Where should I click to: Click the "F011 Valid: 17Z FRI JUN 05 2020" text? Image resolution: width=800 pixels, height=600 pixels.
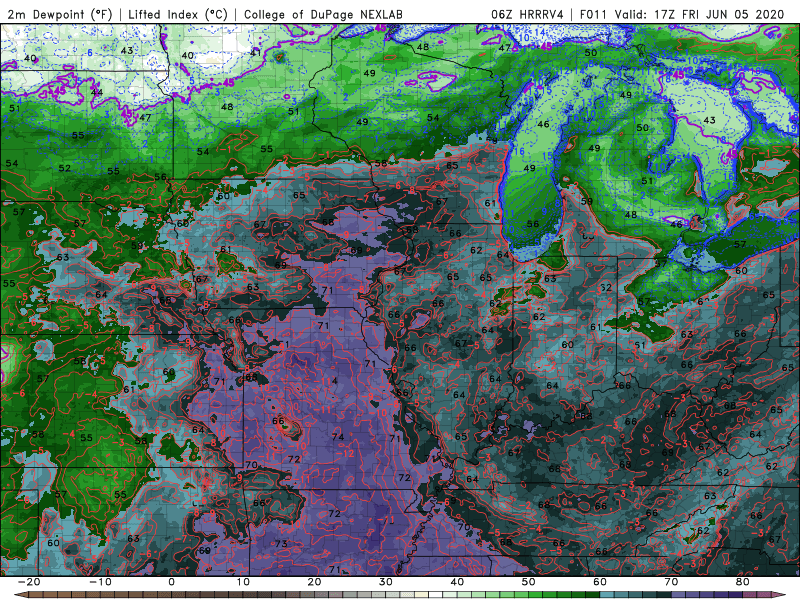click(682, 15)
